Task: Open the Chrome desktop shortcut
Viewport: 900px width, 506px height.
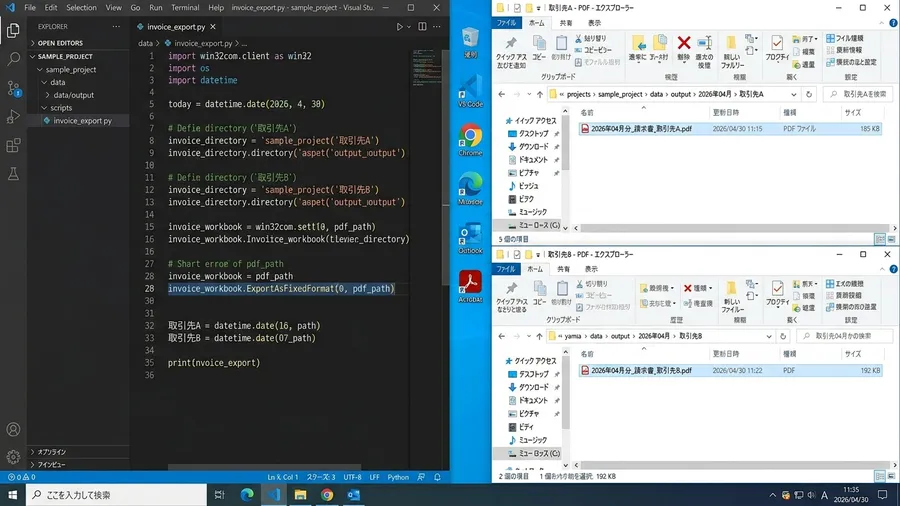Action: point(470,141)
